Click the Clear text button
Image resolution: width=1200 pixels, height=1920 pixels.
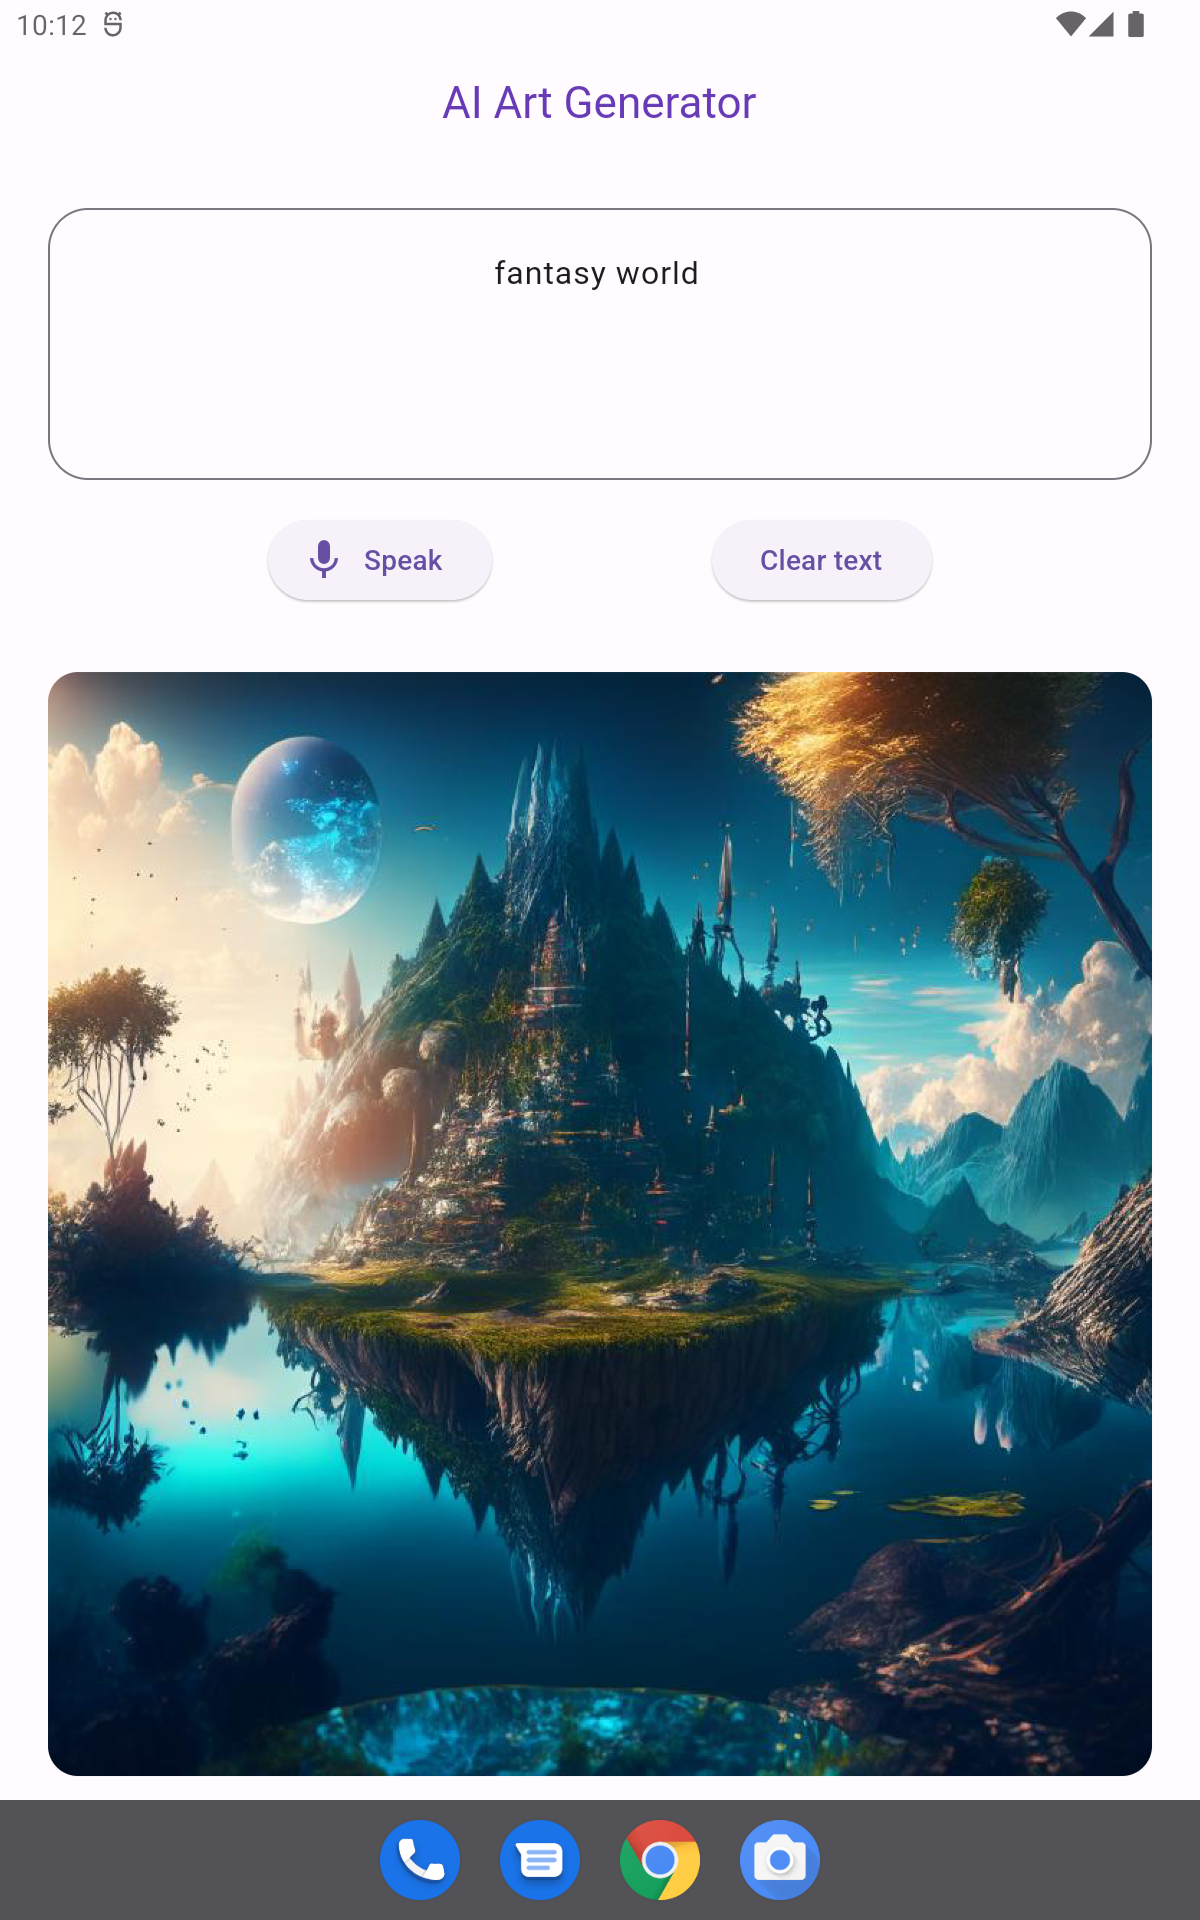click(x=821, y=560)
